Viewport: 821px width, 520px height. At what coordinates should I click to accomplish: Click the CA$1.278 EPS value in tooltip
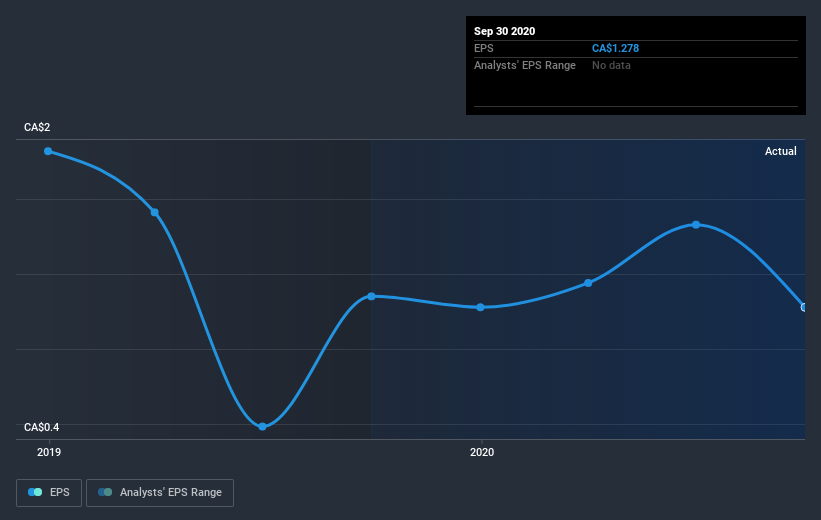tap(615, 48)
